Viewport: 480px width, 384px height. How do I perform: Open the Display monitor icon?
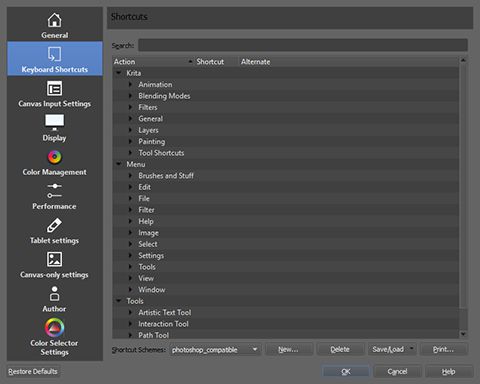pyautogui.click(x=55, y=122)
